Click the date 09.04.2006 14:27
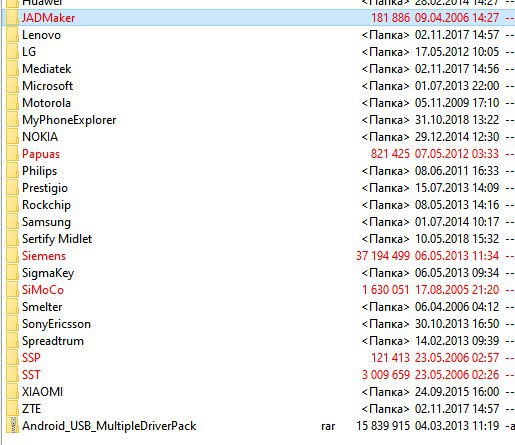 [457, 18]
